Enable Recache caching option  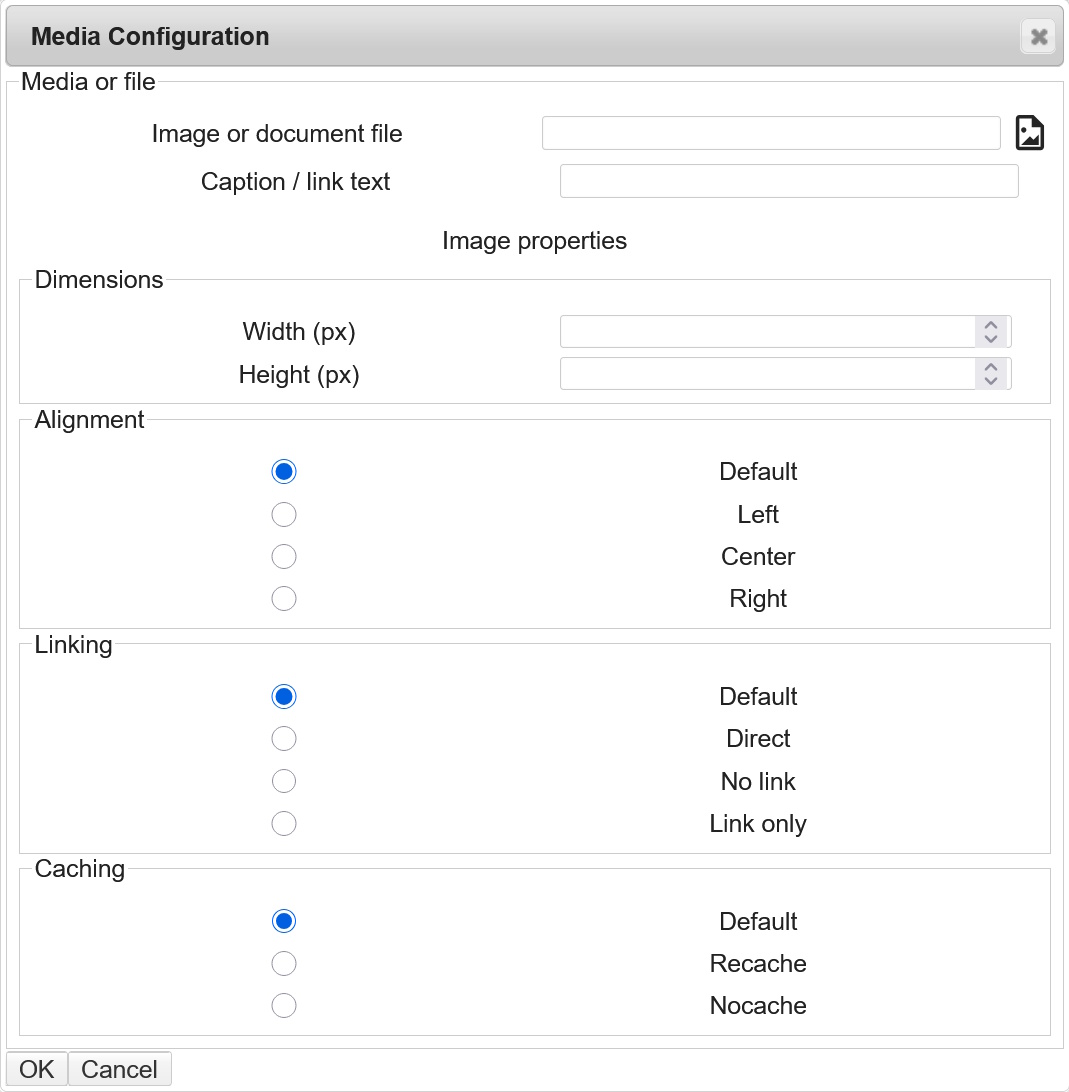(284, 963)
